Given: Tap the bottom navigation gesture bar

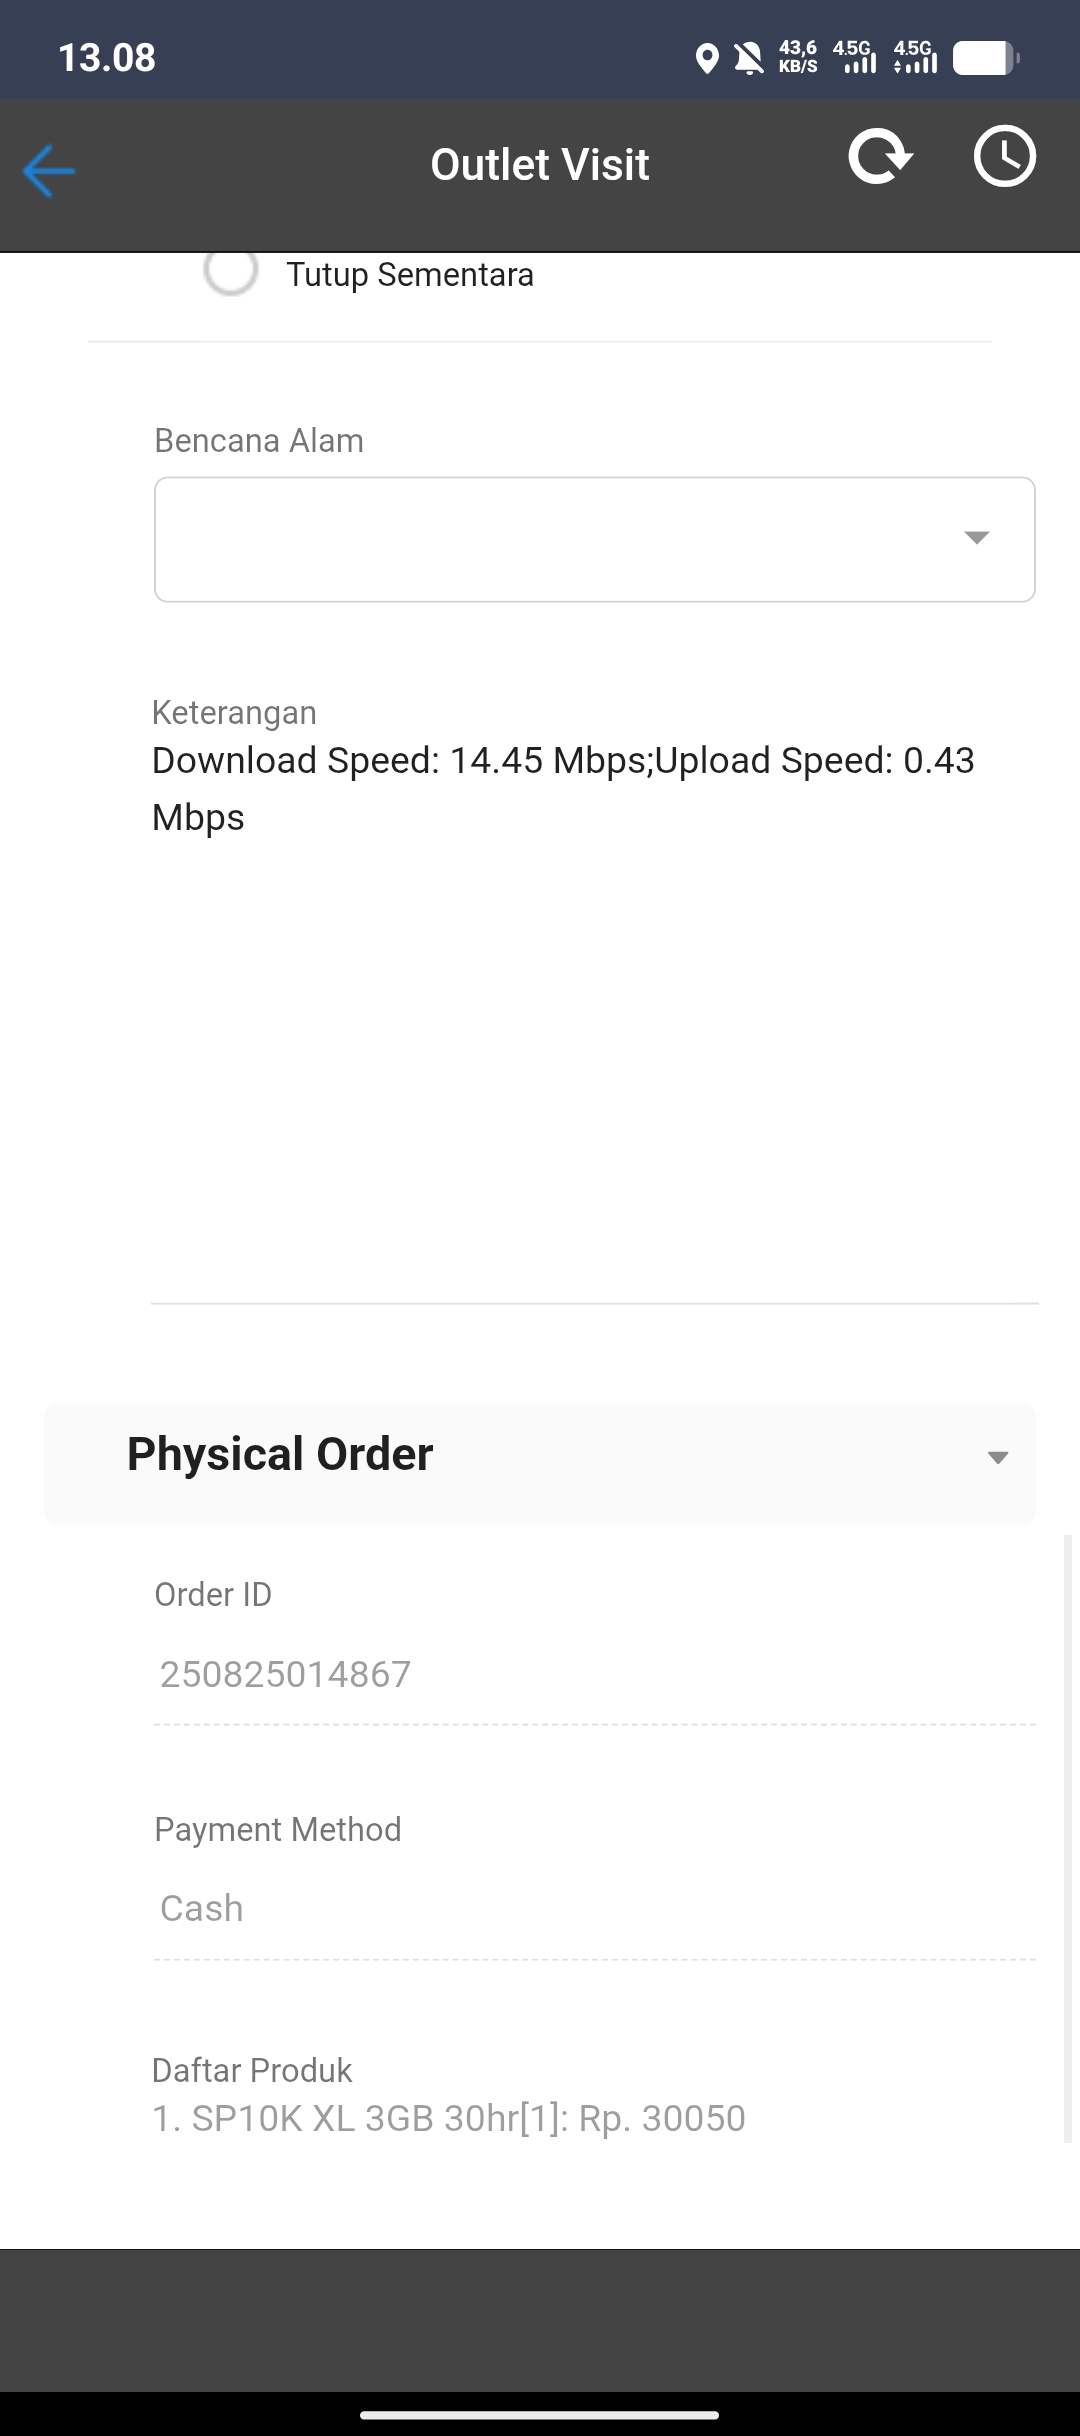Looking at the screenshot, I should click(540, 2415).
